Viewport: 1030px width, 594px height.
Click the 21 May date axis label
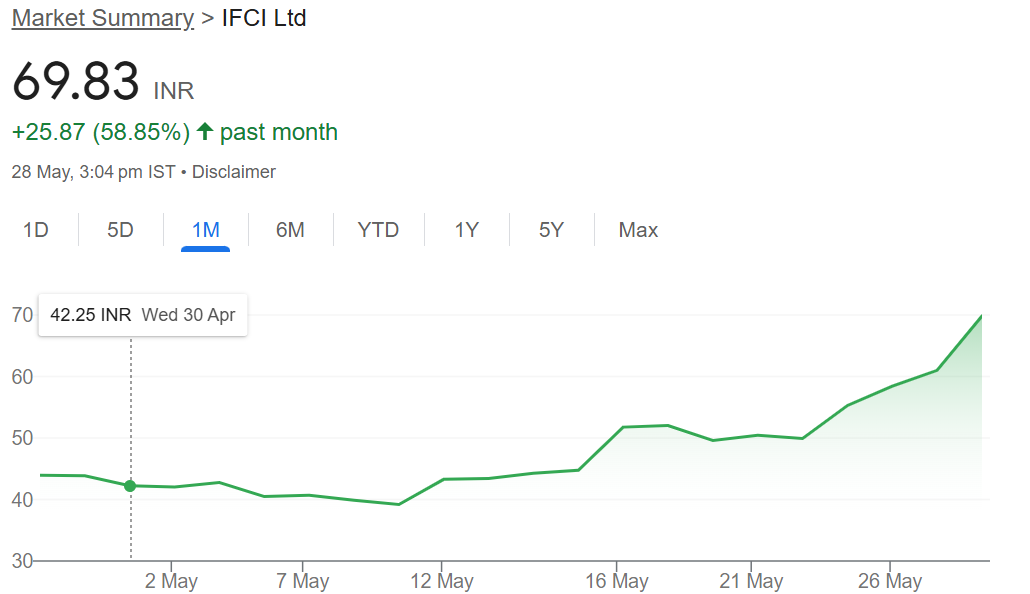point(751,581)
